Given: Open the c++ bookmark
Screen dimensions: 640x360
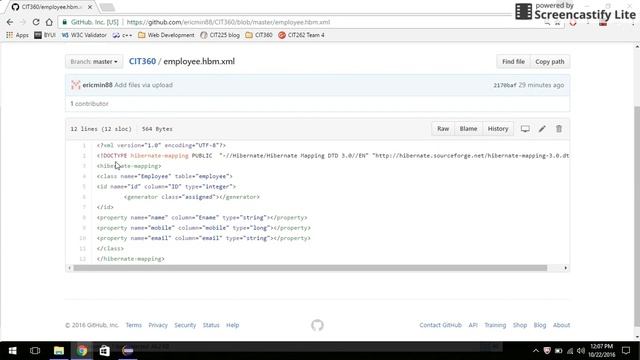Looking at the screenshot, I should 122,35.
